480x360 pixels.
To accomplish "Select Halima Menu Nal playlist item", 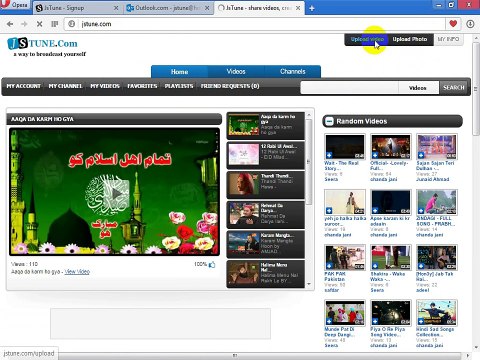I will point(266,274).
